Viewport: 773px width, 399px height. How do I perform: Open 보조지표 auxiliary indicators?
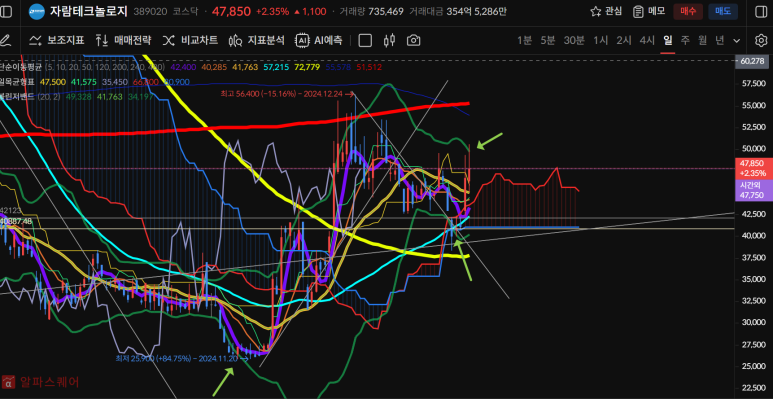pos(57,40)
